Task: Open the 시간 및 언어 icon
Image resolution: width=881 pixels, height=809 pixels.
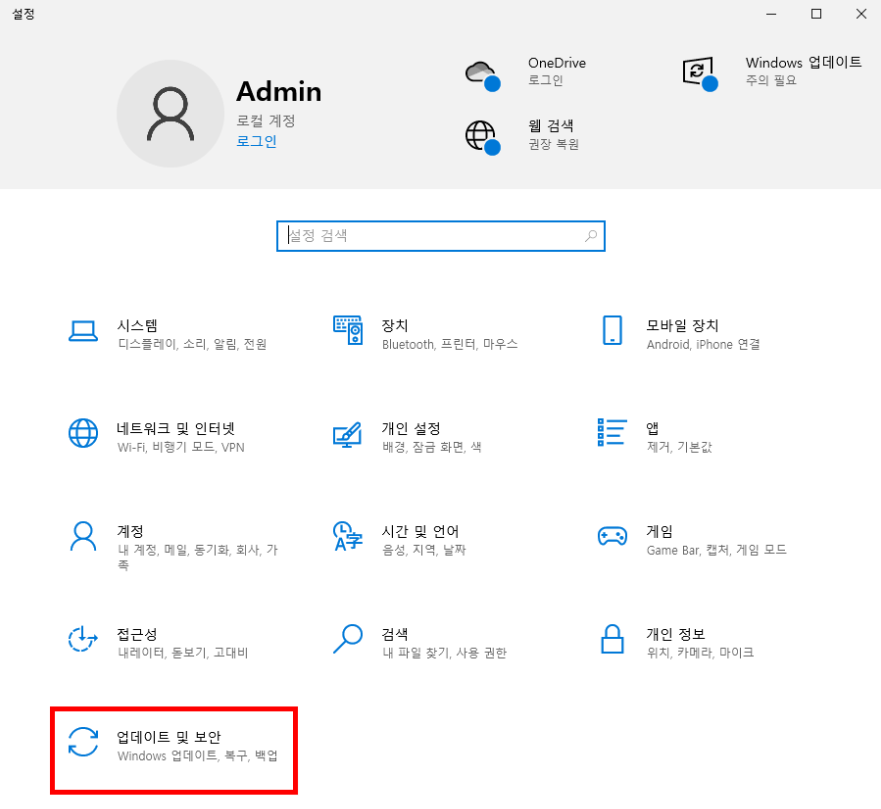Action: pos(348,537)
